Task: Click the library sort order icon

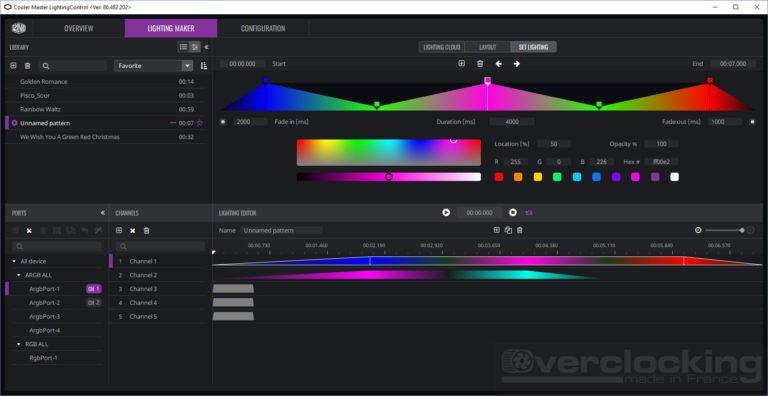Action: pyautogui.click(x=204, y=66)
